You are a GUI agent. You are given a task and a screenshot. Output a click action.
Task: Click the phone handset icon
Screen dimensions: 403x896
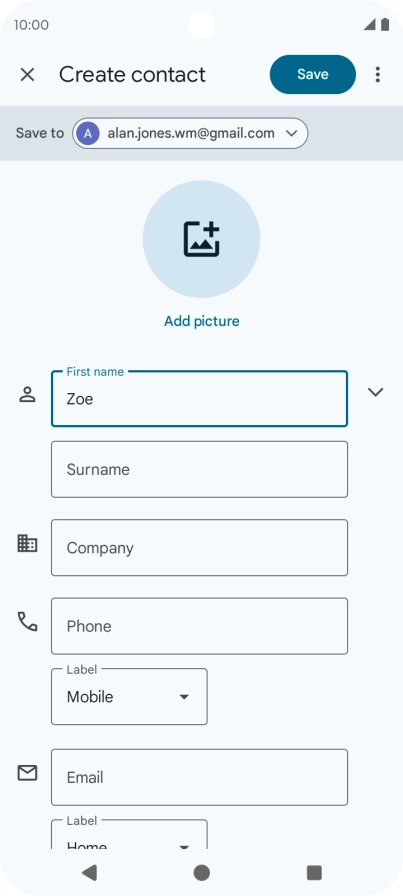click(27, 622)
